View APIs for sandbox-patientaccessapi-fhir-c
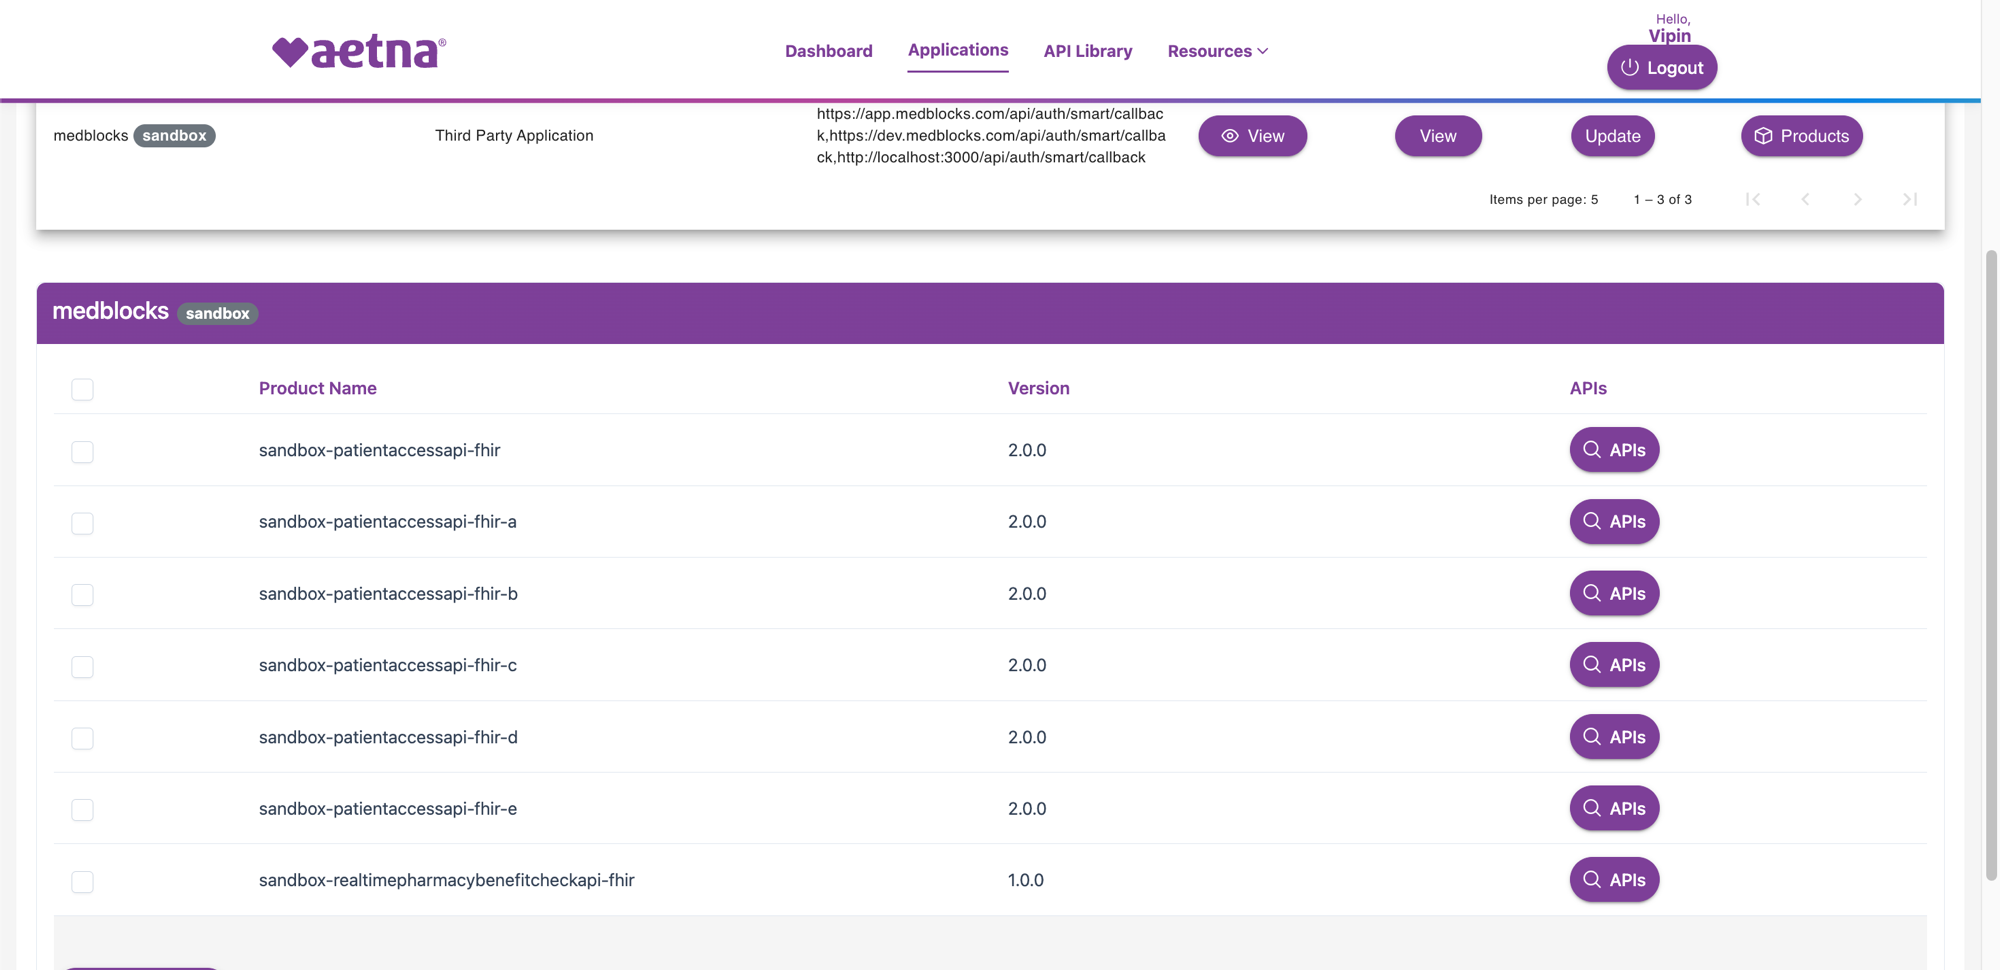Screen dimensions: 2000x970 coord(1614,665)
